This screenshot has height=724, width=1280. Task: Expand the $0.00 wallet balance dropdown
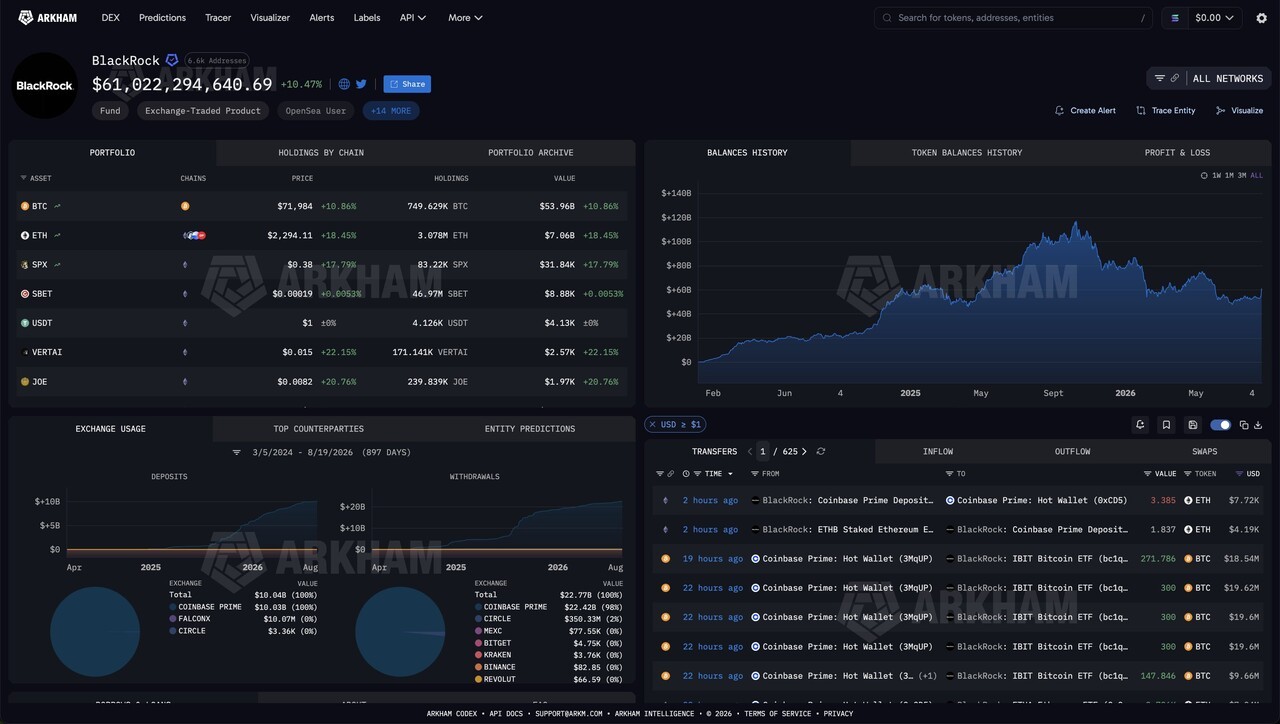[1216, 18]
